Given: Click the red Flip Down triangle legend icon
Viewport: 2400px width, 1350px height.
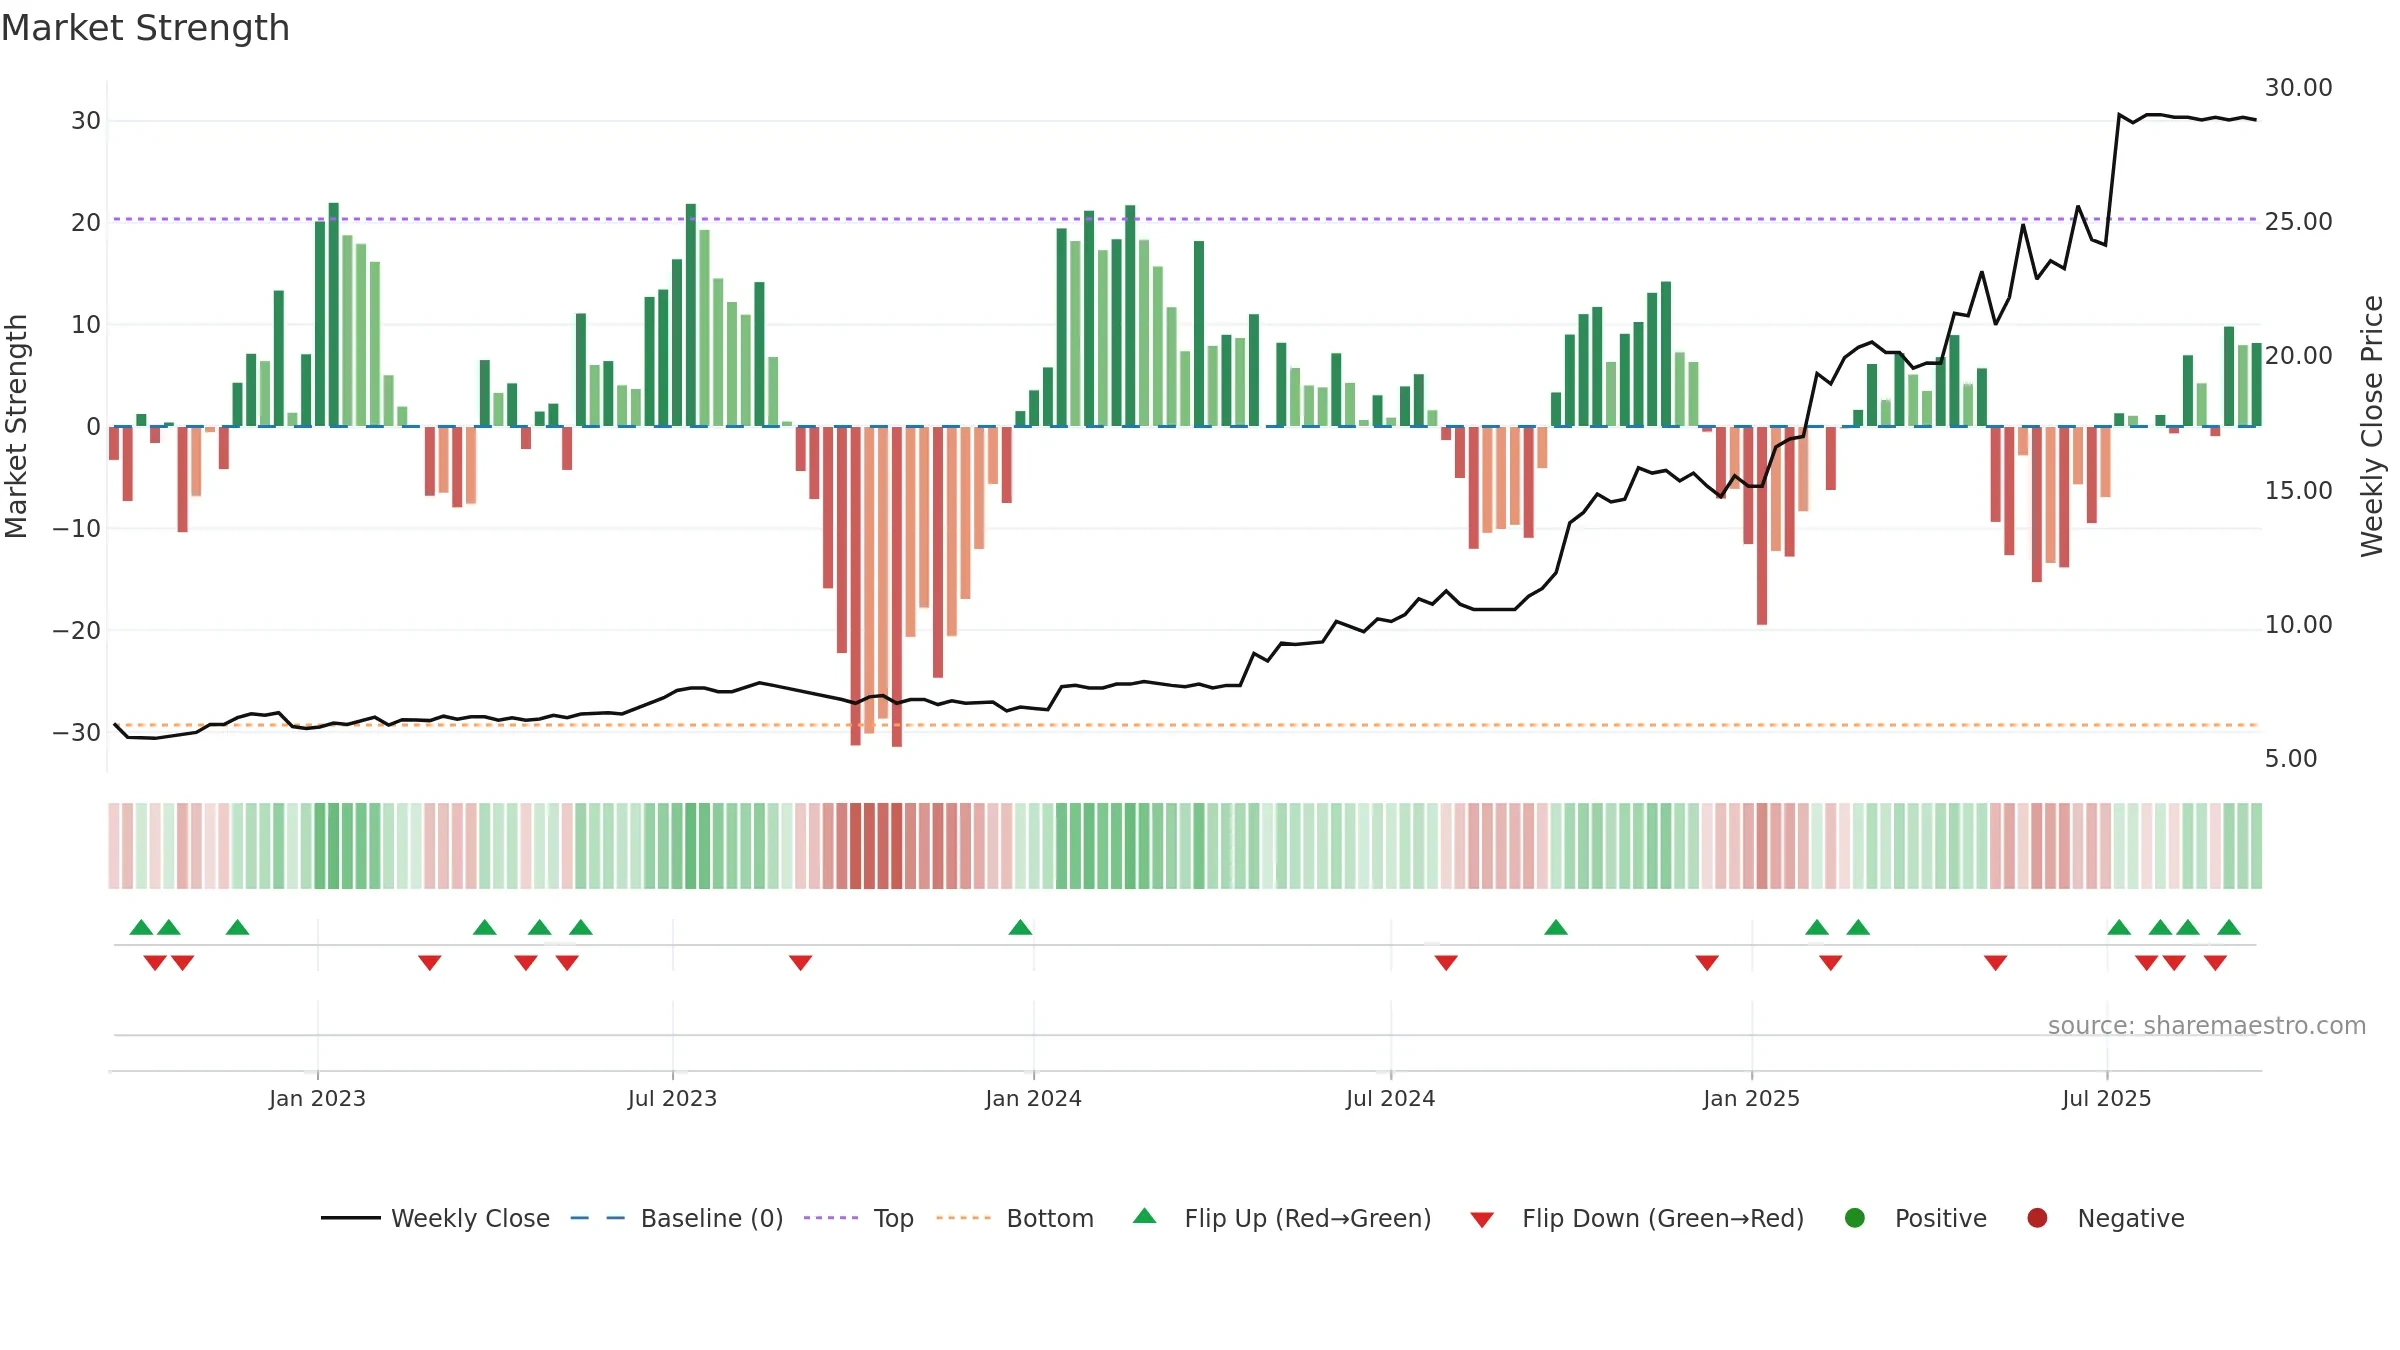Looking at the screenshot, I should click(x=1482, y=1220).
